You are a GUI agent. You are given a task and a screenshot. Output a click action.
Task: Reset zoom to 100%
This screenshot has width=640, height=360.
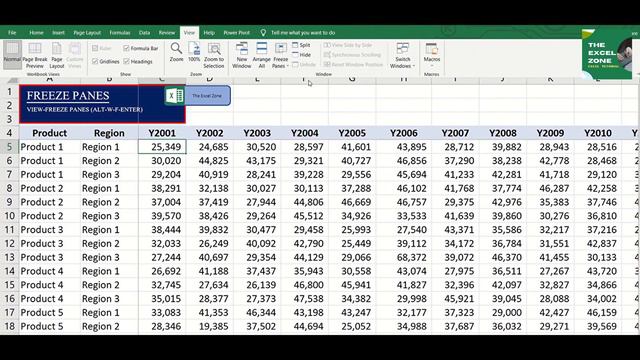(x=194, y=52)
